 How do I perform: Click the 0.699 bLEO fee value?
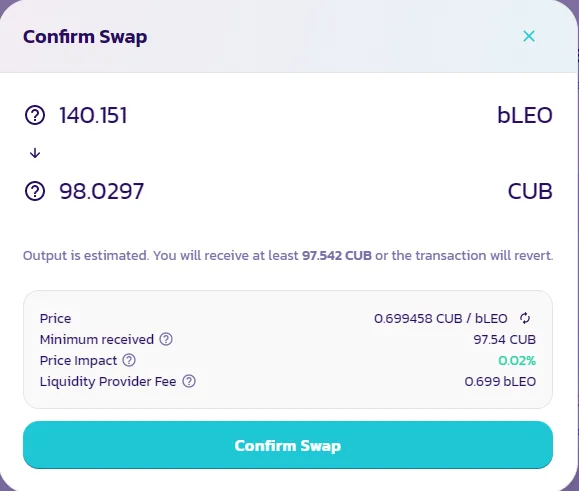pos(500,381)
